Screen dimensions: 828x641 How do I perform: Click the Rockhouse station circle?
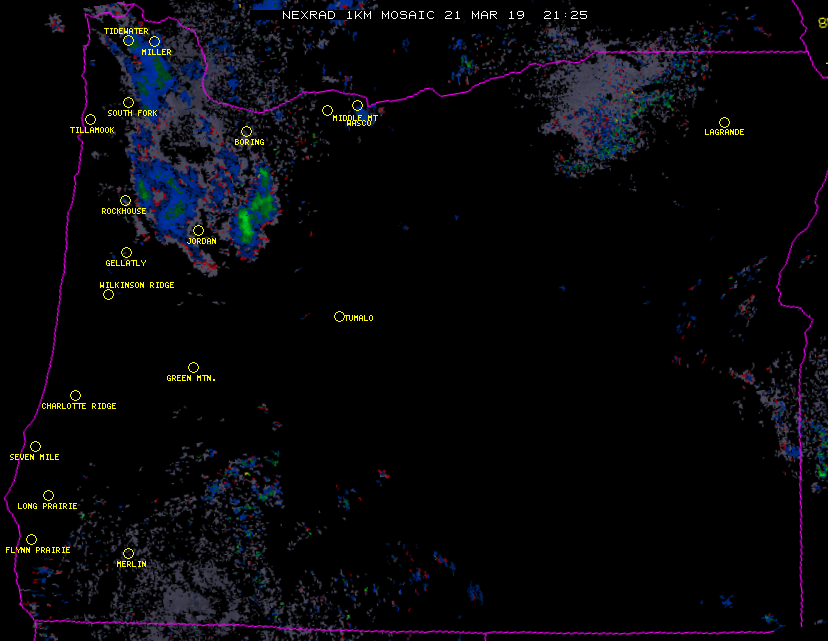pyautogui.click(x=125, y=200)
